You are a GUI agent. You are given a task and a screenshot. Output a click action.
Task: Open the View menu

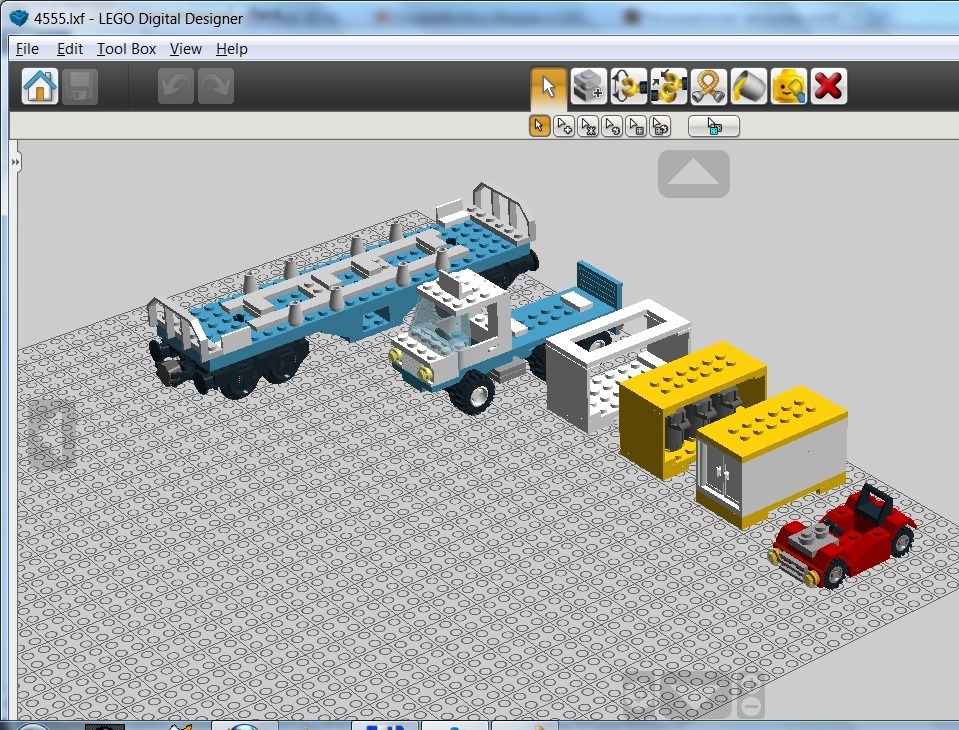(186, 49)
